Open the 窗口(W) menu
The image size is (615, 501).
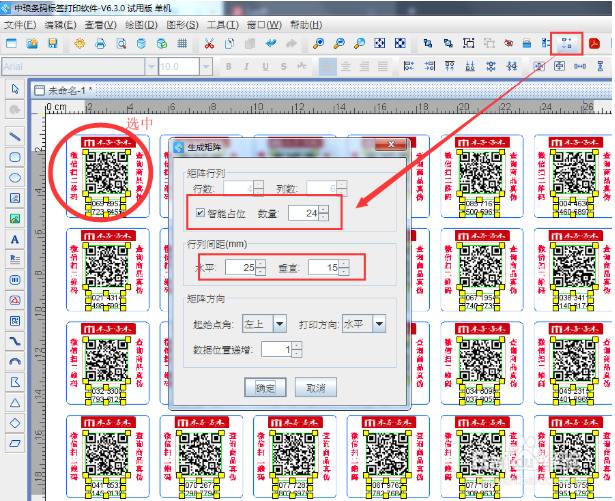(x=264, y=25)
